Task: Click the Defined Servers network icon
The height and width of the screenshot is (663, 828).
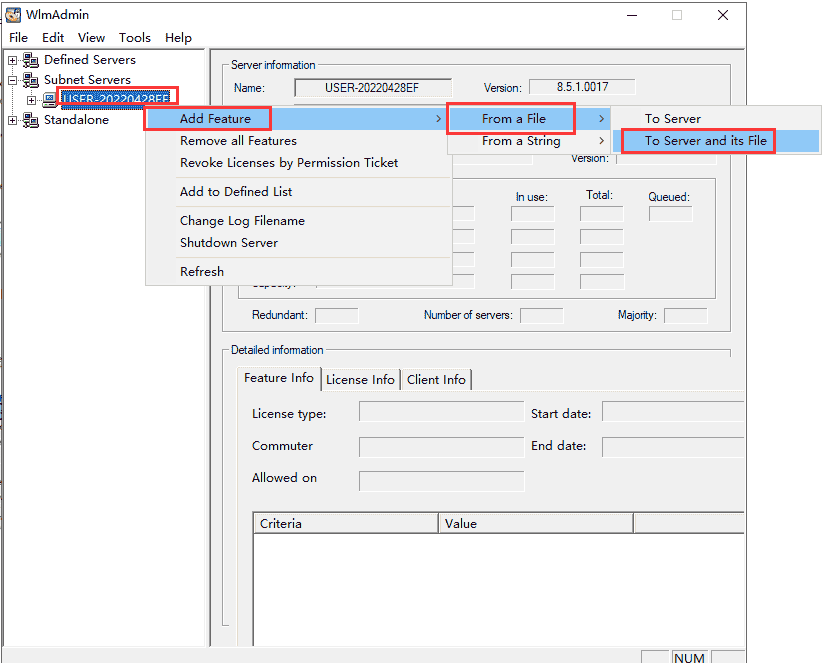Action: point(31,60)
